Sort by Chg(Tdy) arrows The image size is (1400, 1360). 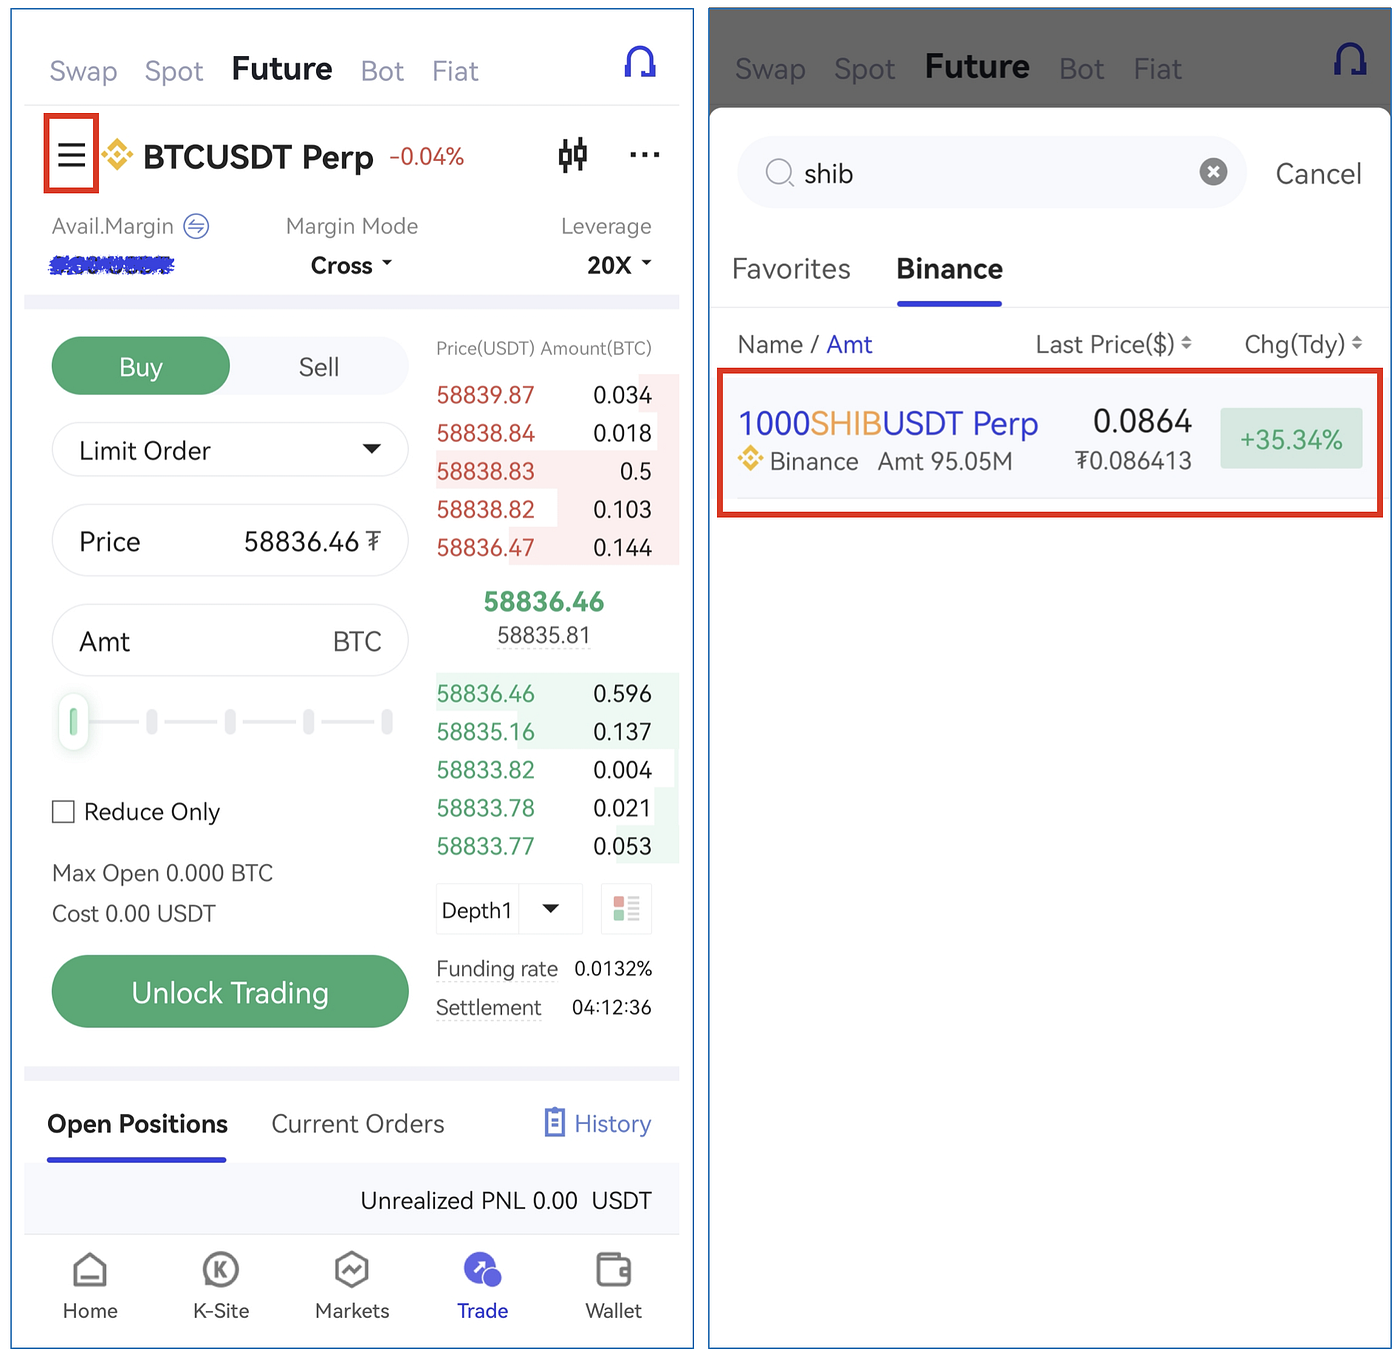pyautogui.click(x=1357, y=343)
